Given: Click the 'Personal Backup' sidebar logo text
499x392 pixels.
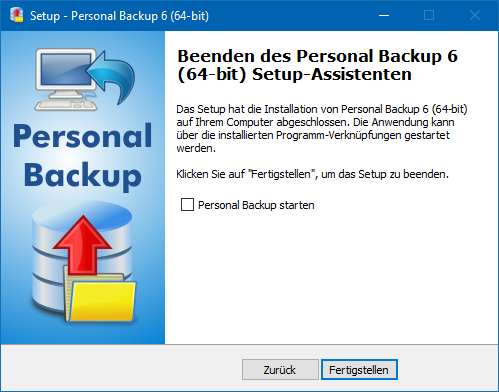Looking at the screenshot, I should point(83,156).
